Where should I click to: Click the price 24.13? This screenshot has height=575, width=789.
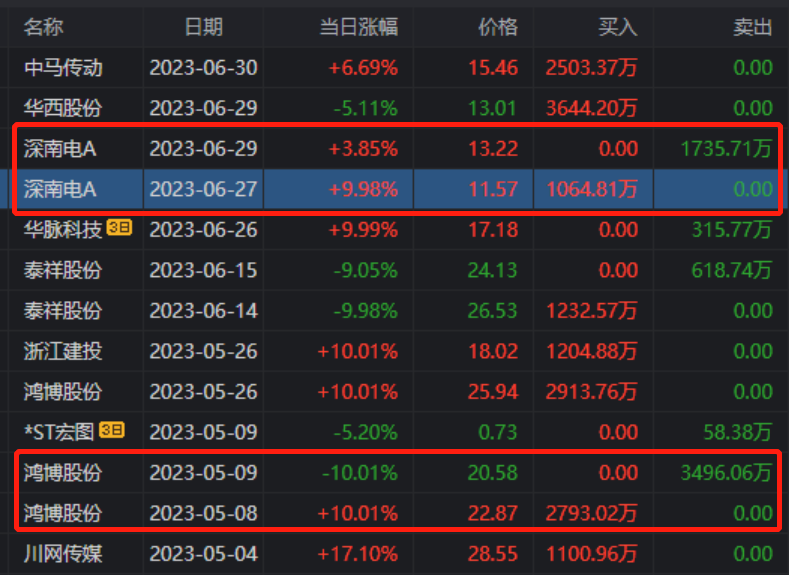tap(493, 270)
